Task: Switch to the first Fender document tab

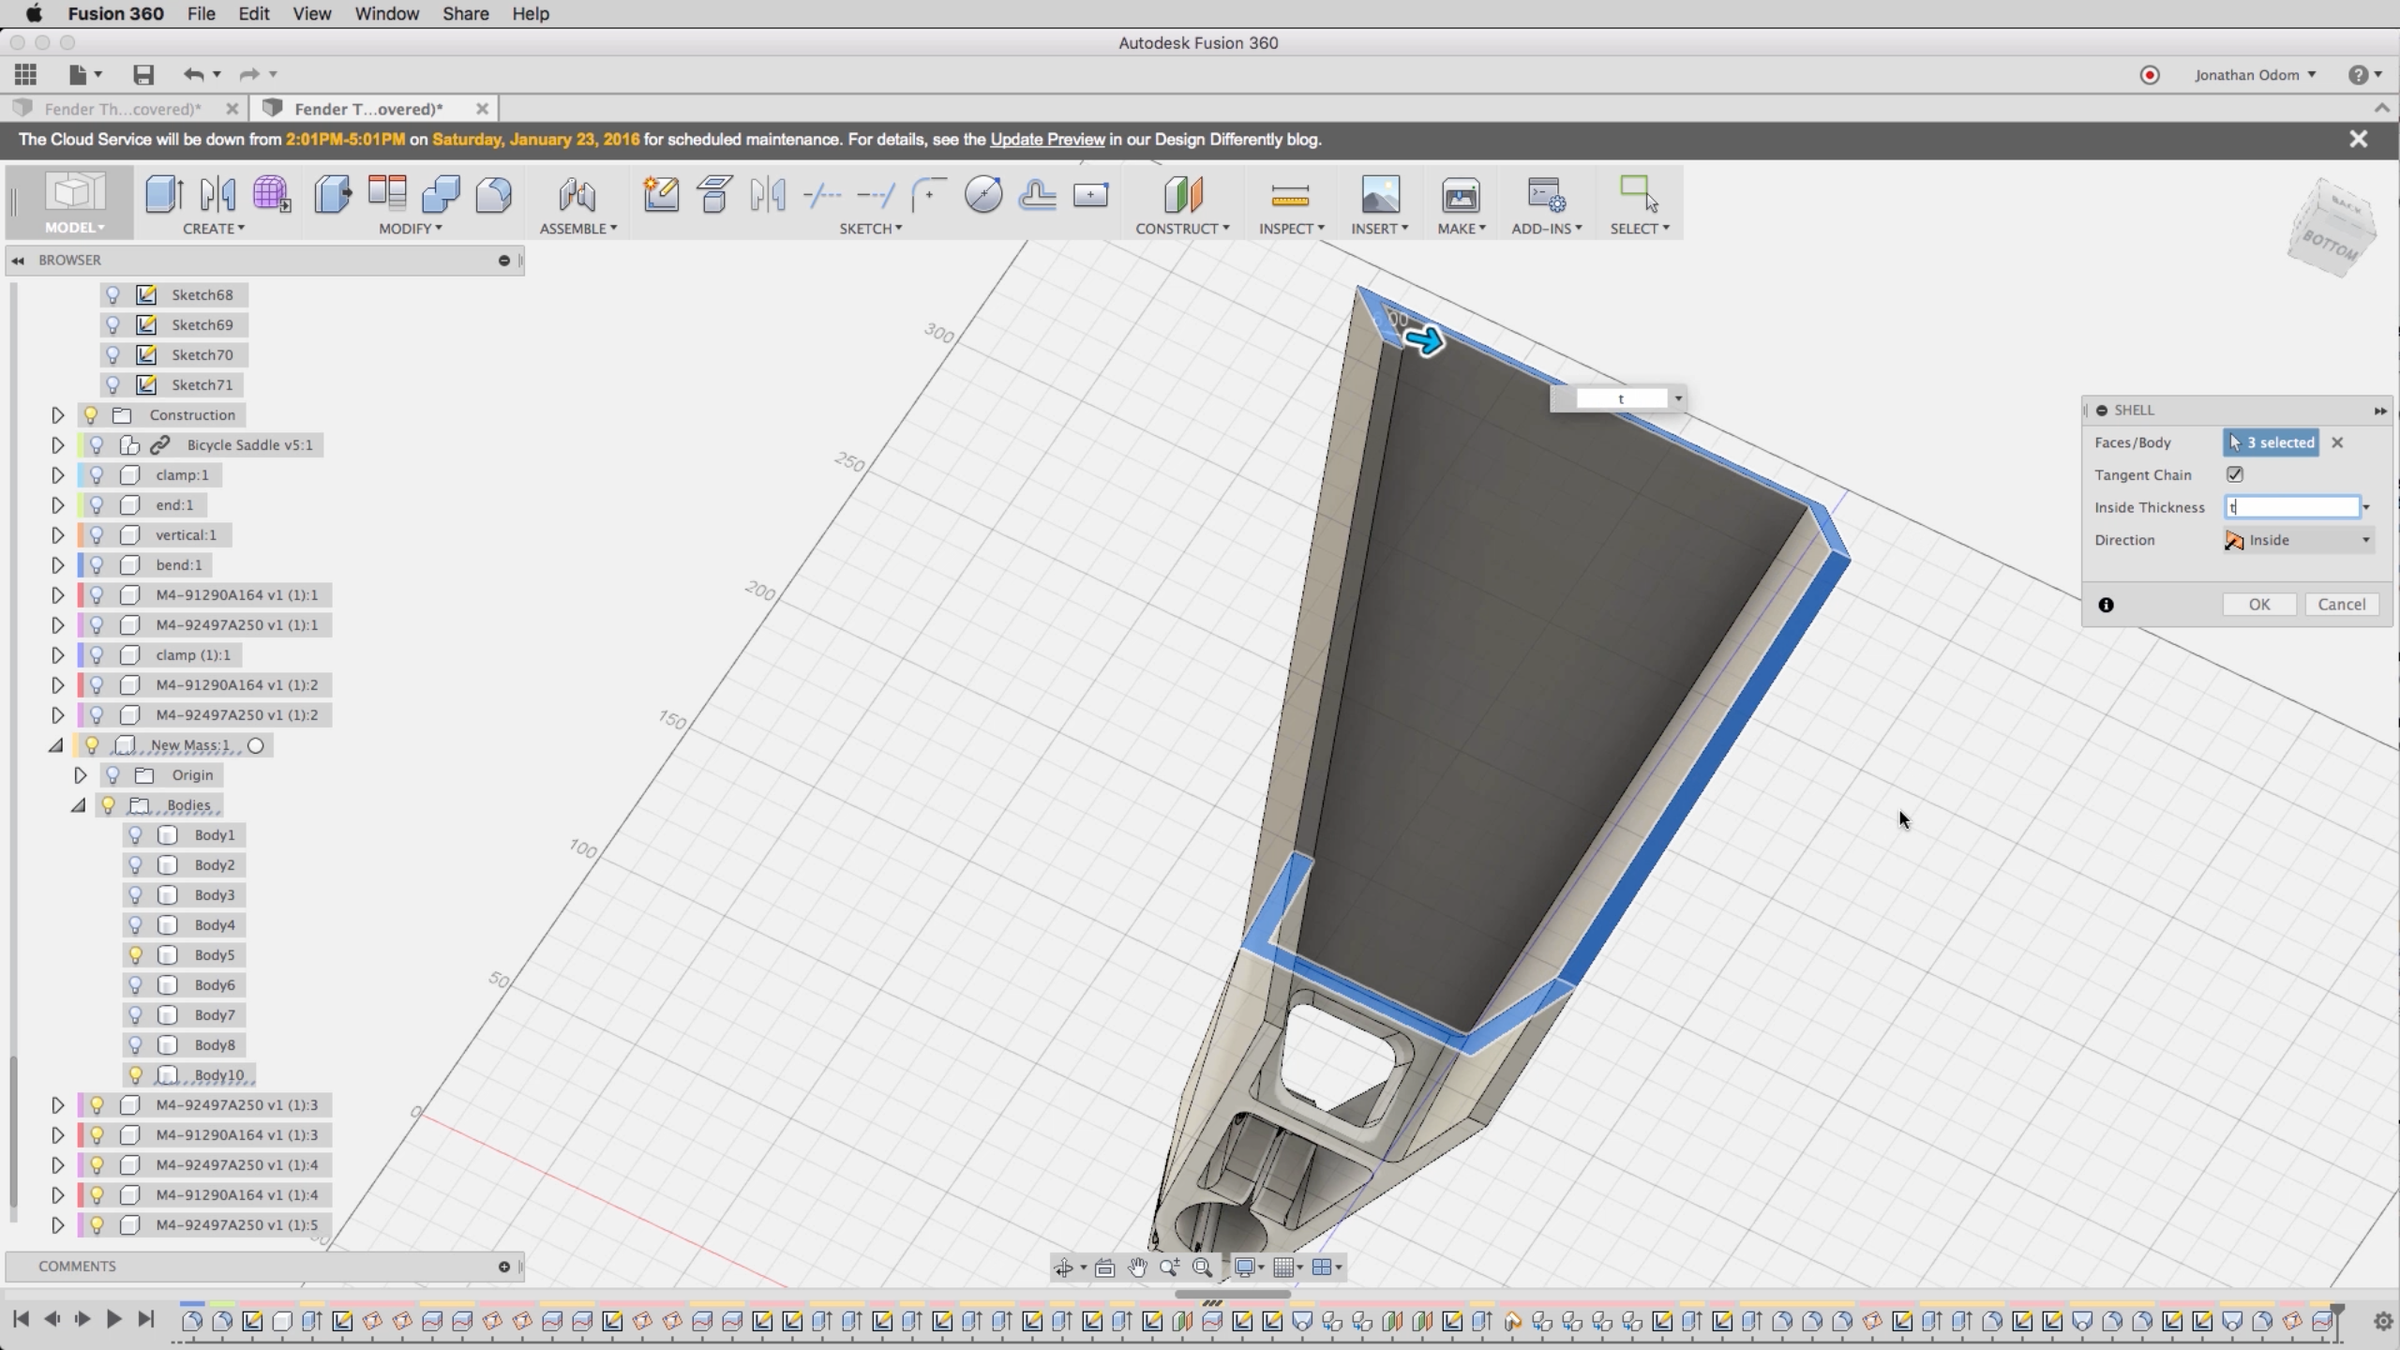Action: [x=122, y=109]
